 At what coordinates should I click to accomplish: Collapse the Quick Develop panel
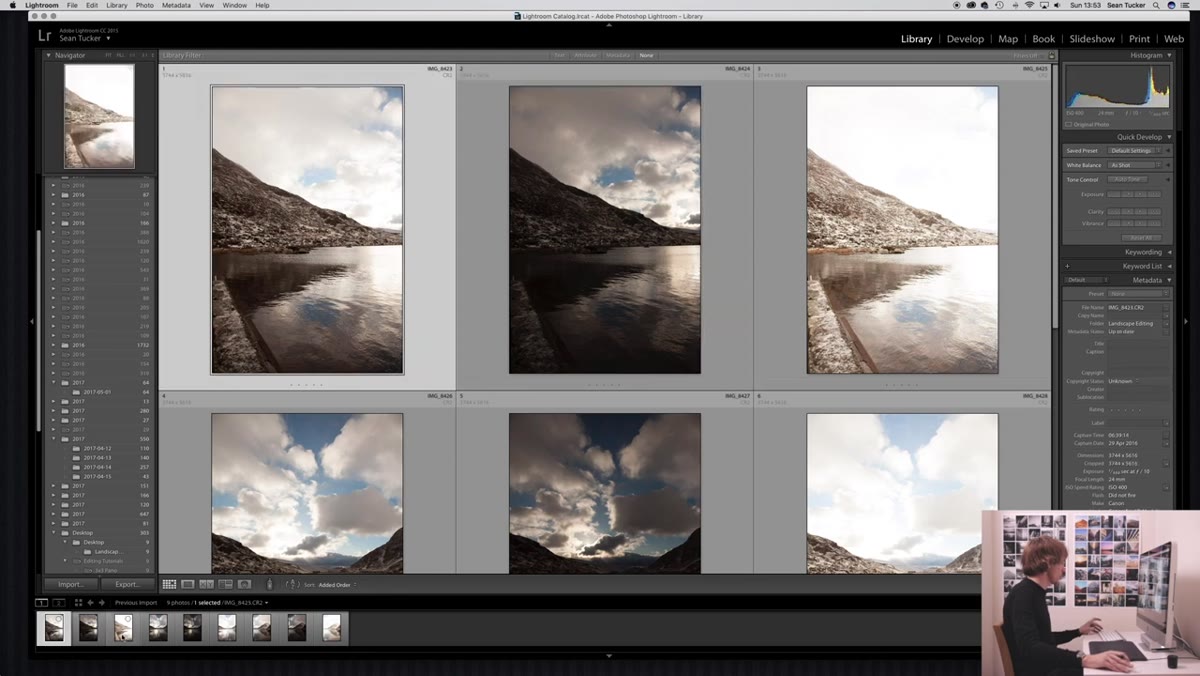pos(1169,137)
